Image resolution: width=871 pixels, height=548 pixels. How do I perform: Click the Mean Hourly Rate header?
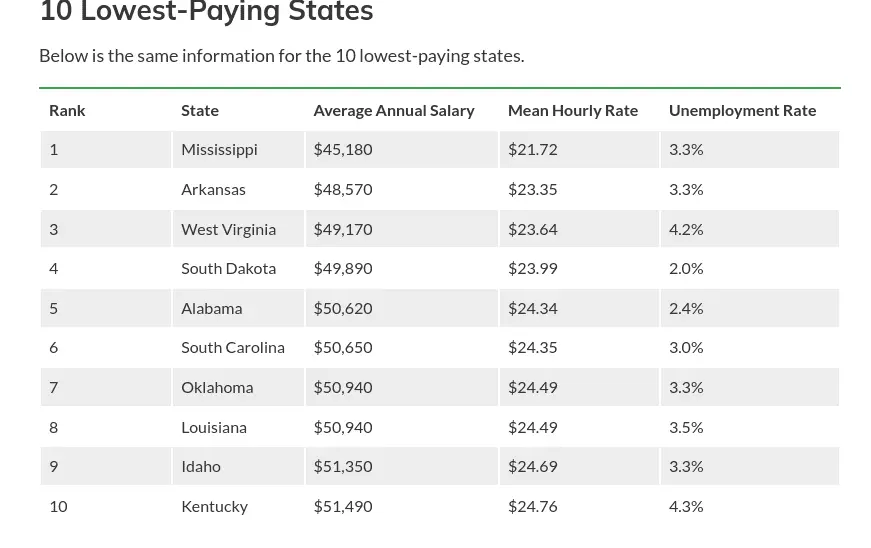click(573, 110)
